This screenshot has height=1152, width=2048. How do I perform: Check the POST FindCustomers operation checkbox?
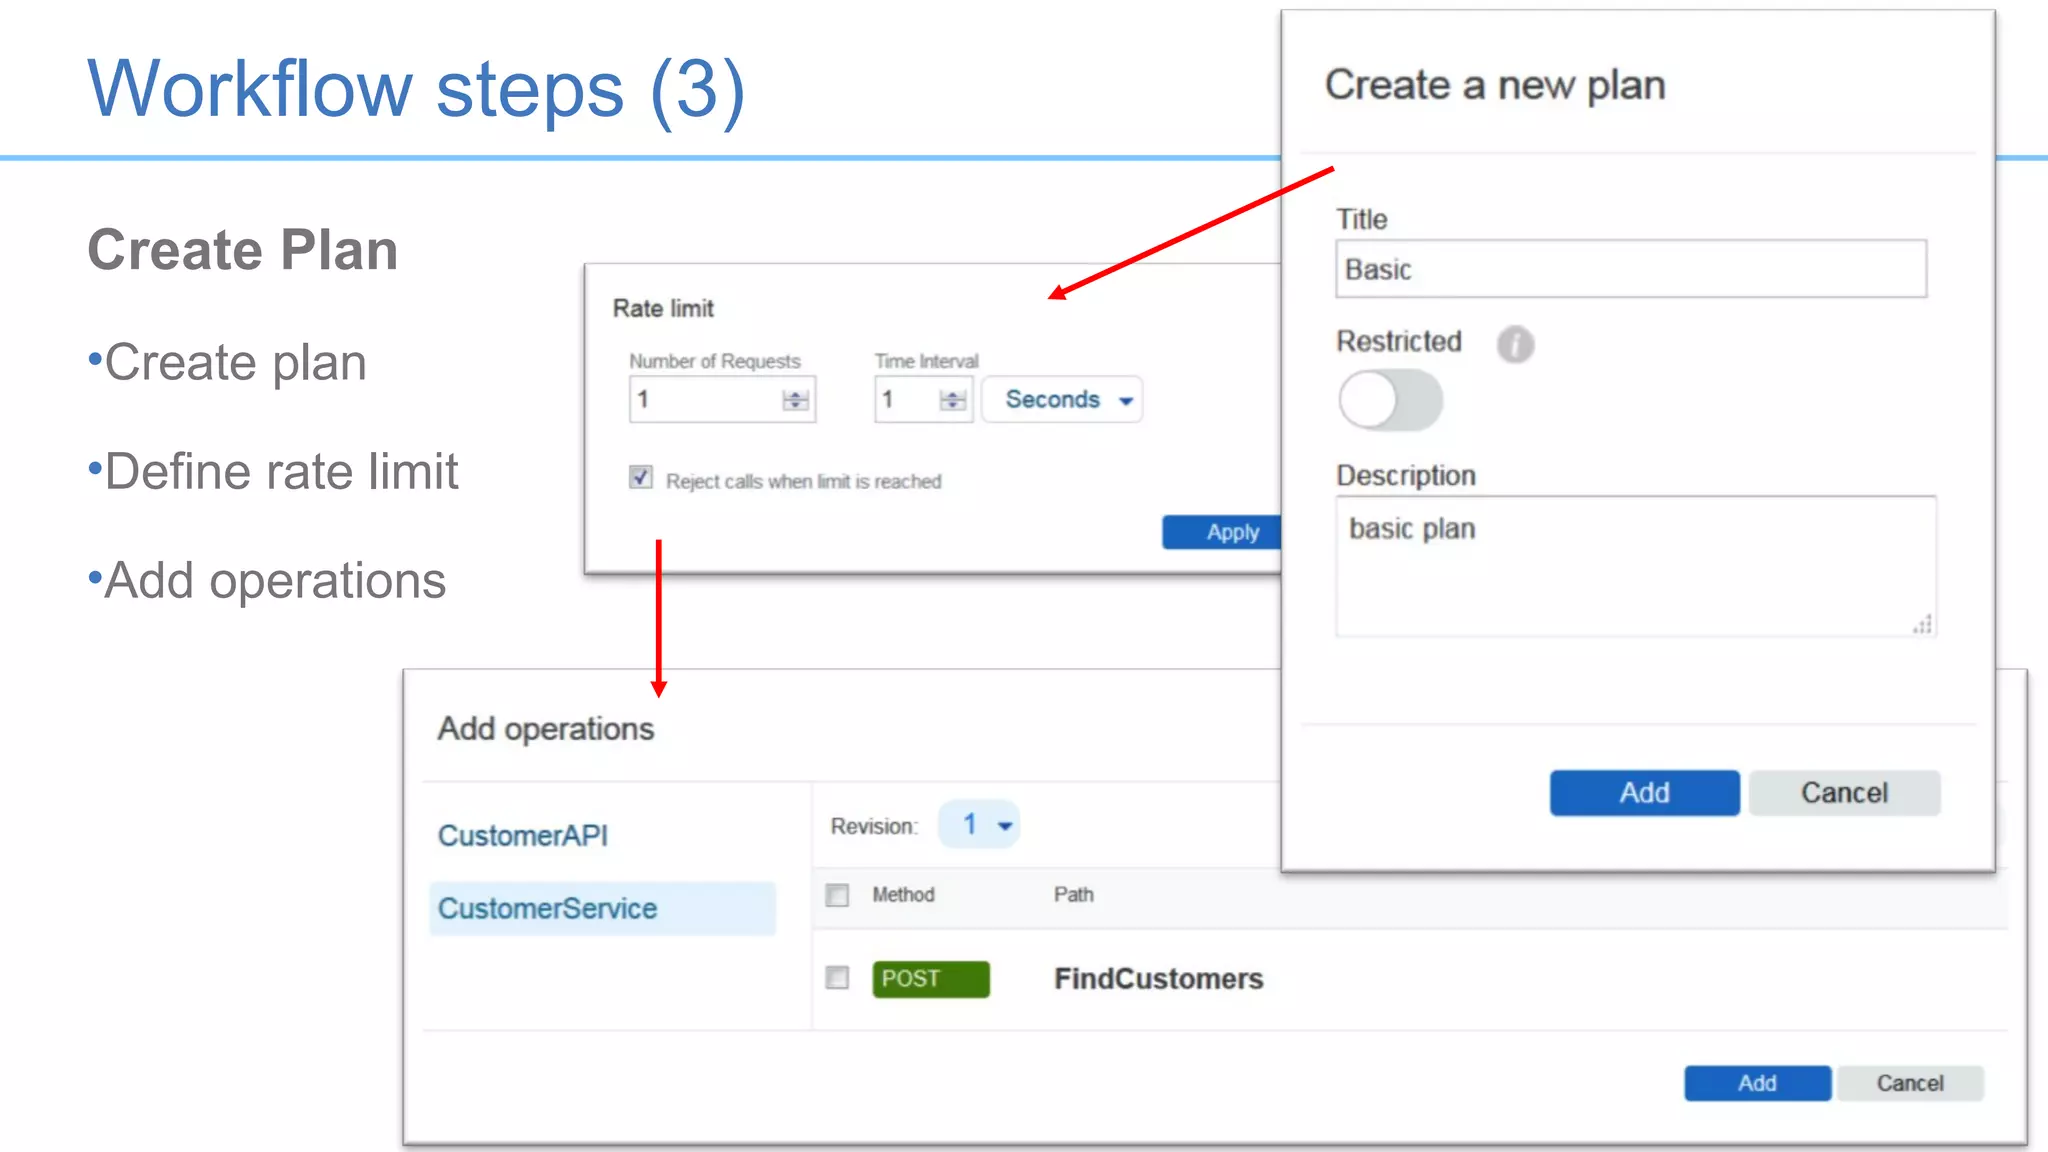coord(837,978)
